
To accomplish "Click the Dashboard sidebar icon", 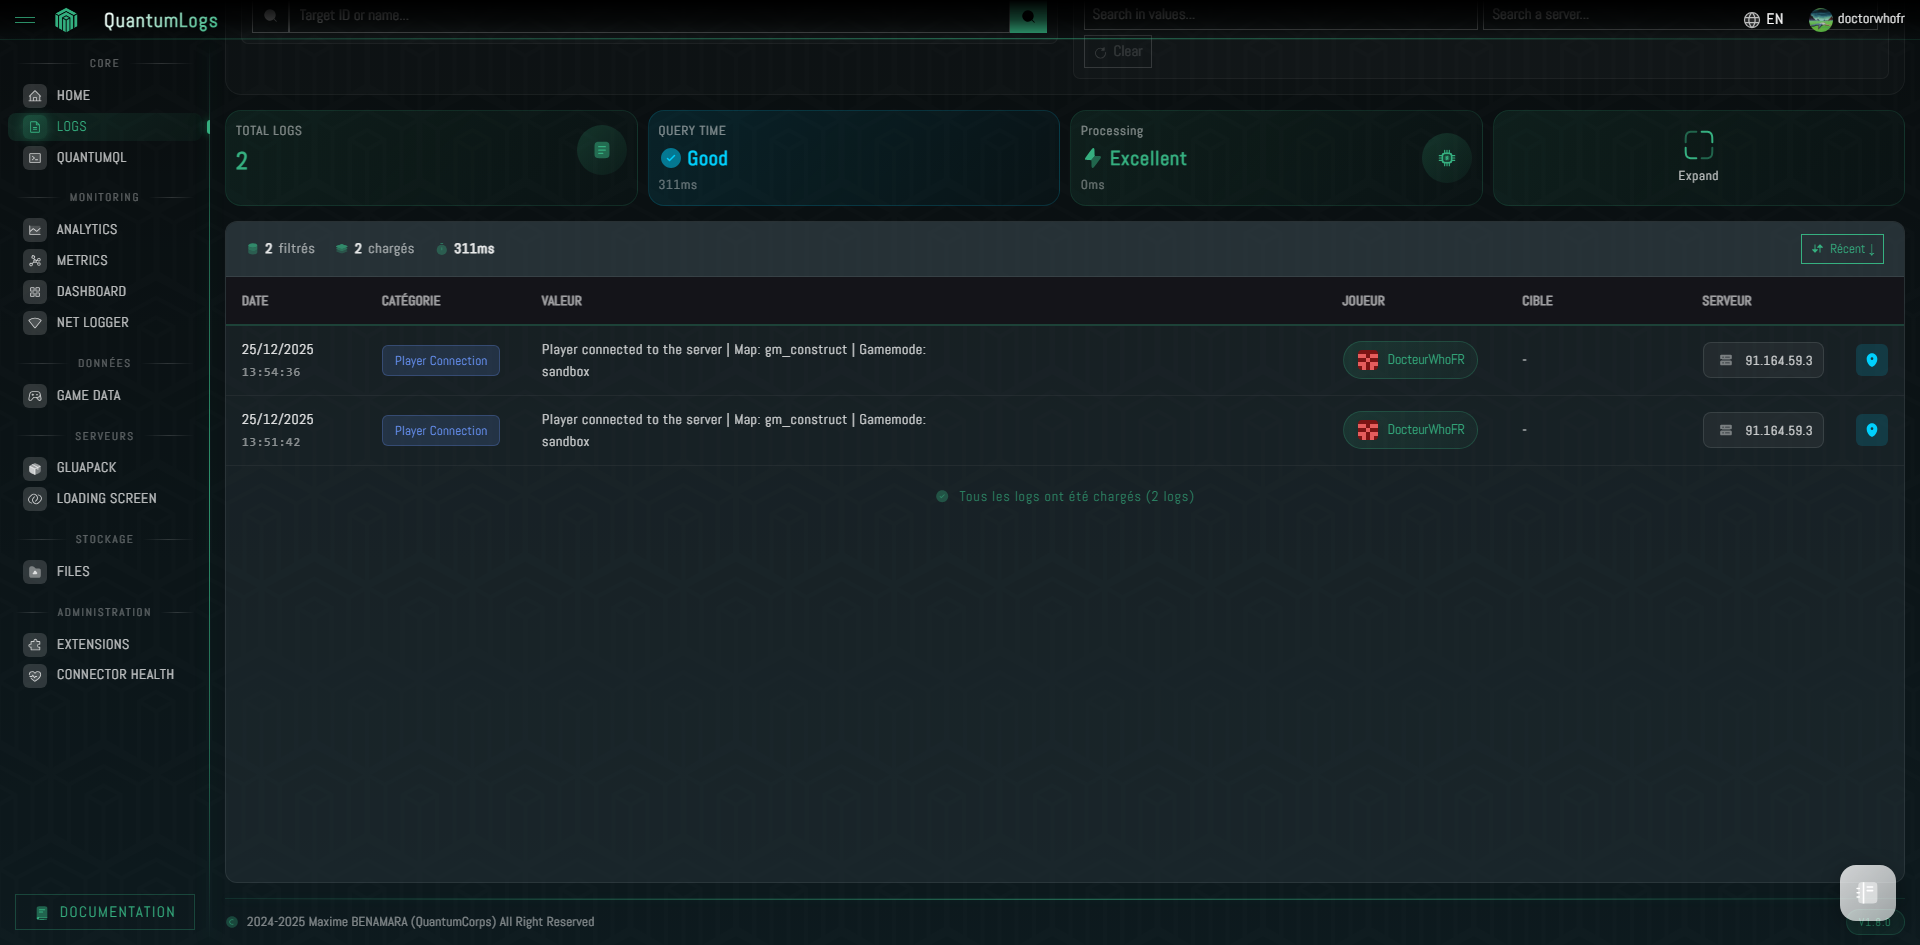I will point(35,292).
